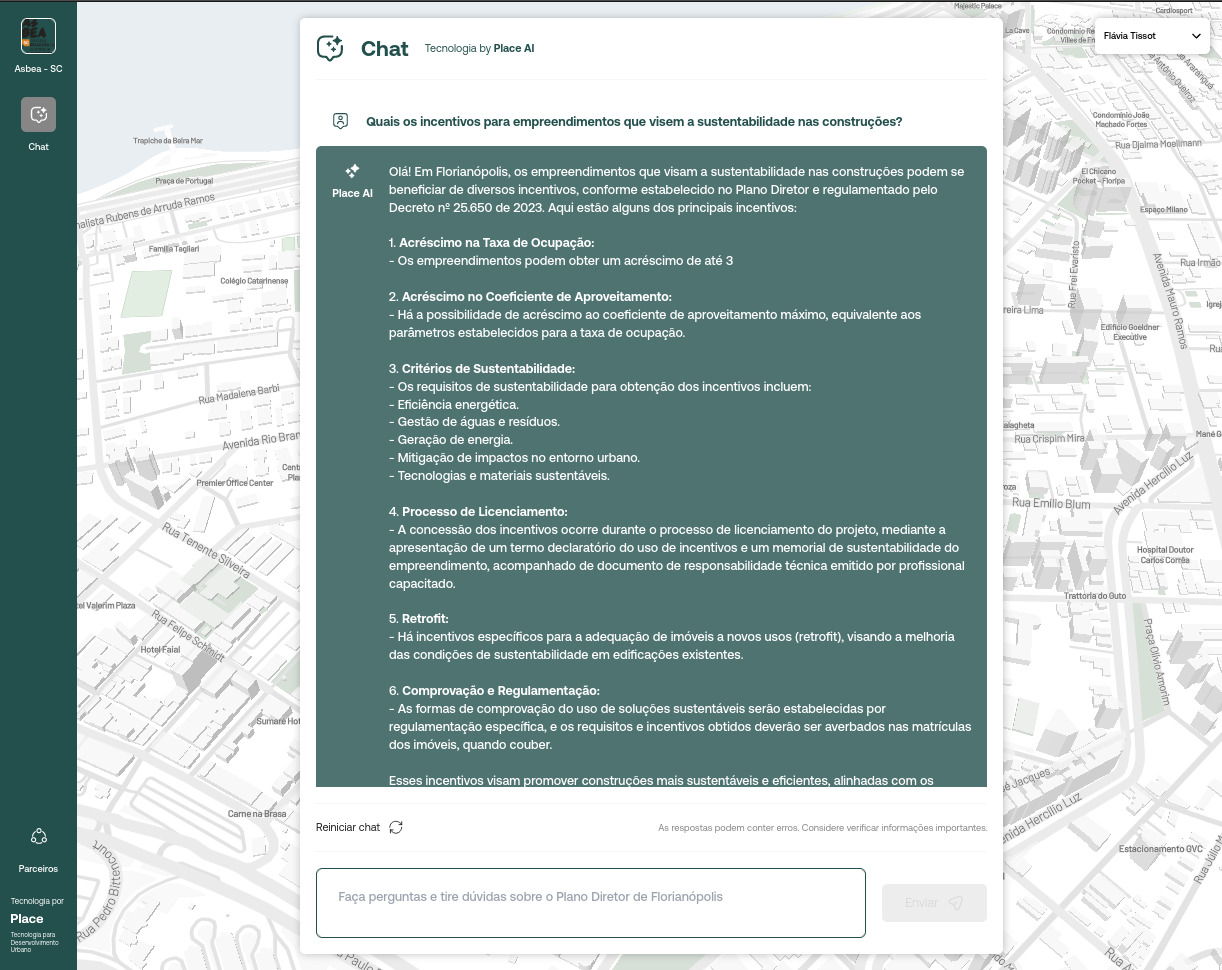Screen dimensions: 1222x970
Task: Click the Família Tagliari map label
Action: click(x=174, y=248)
